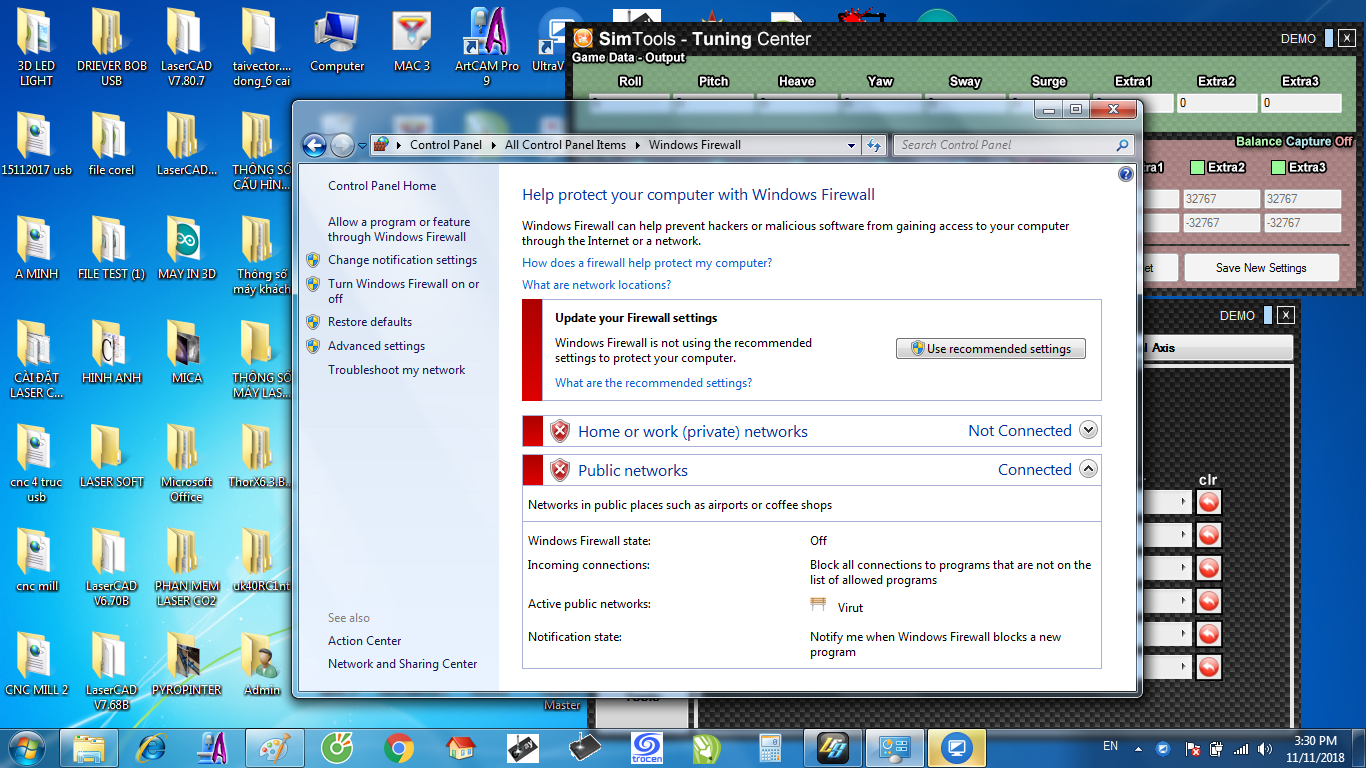Open Troubleshoot my network link
The width and height of the screenshot is (1366, 768).
396,370
